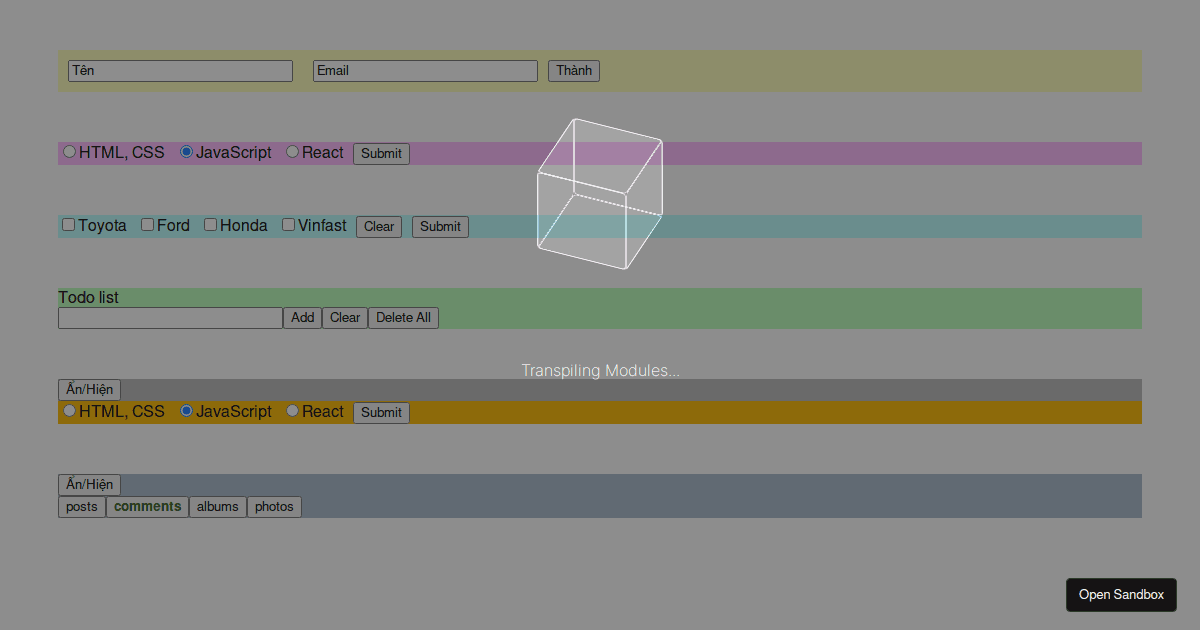Screen dimensions: 1200x630
Task: Focus the Email input field
Action: tap(425, 71)
